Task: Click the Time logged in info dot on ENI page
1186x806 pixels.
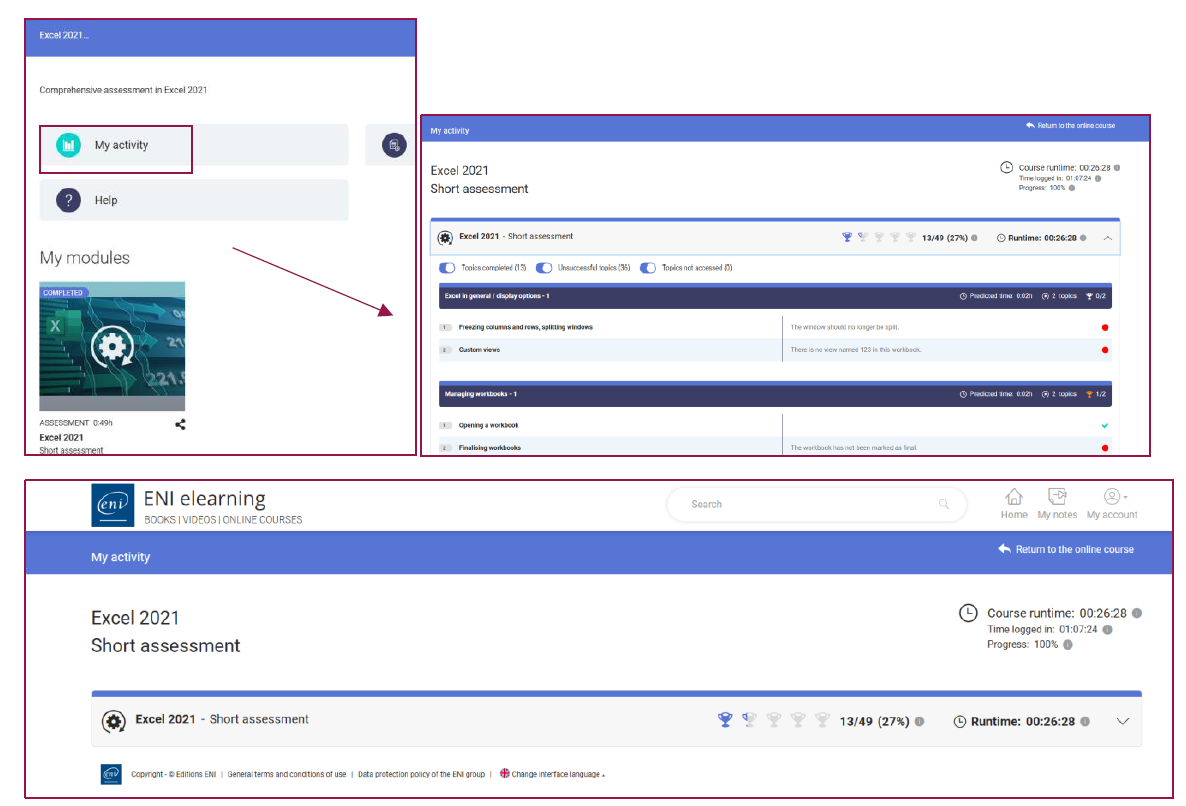Action: click(1107, 629)
